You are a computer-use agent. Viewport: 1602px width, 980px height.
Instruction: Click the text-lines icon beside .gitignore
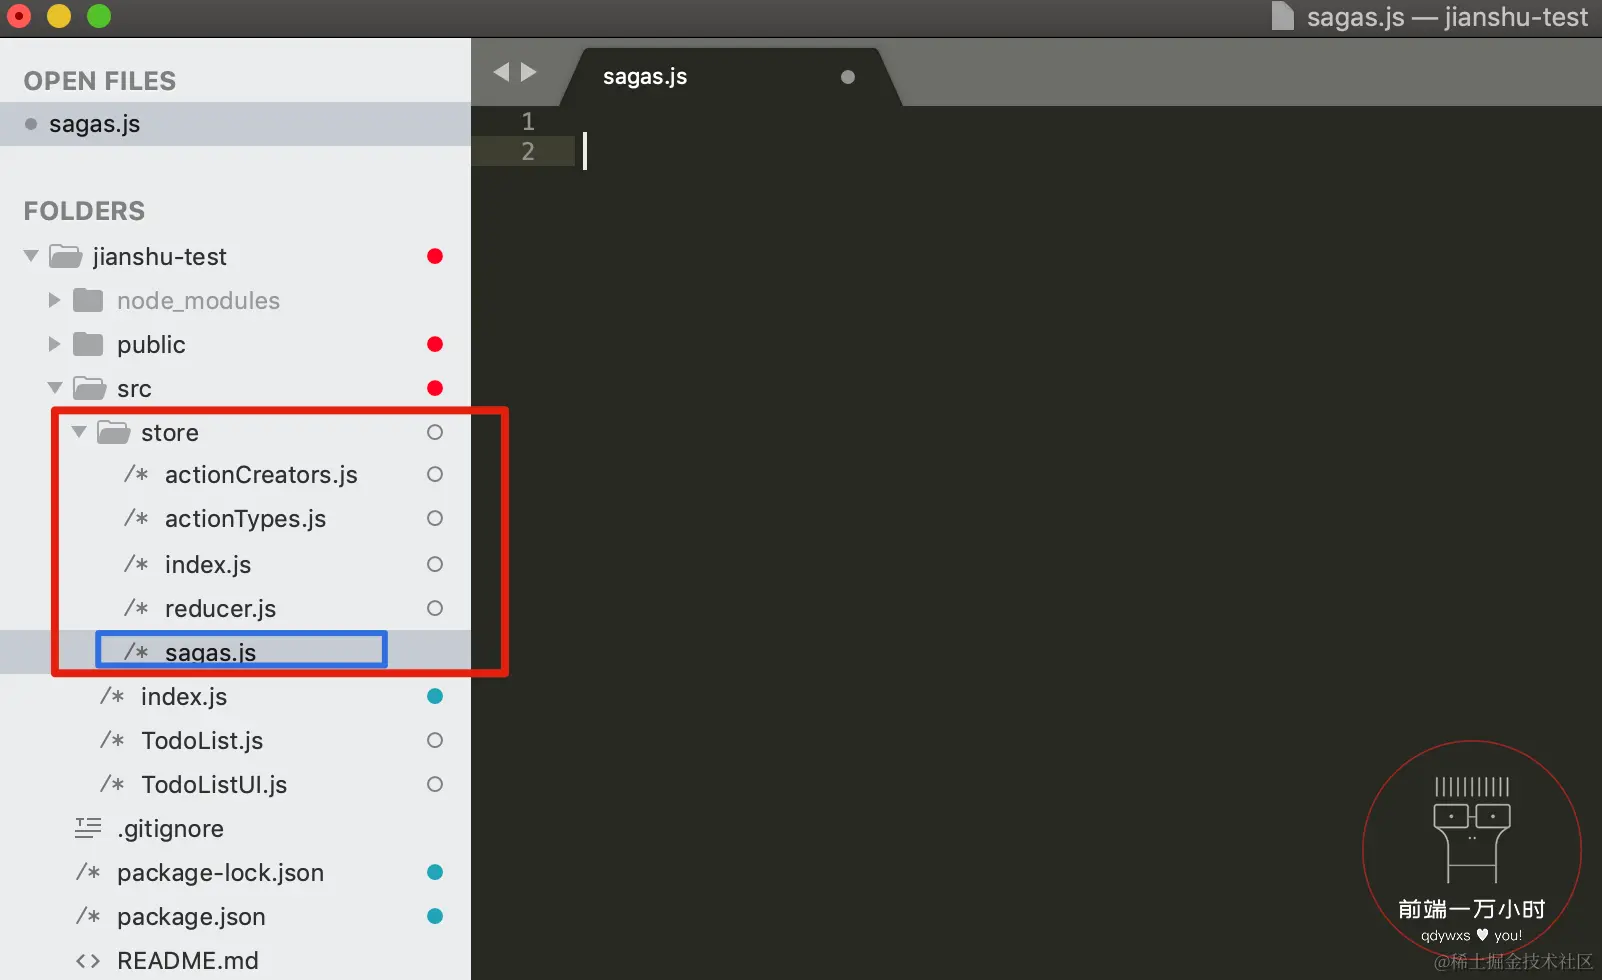point(88,828)
